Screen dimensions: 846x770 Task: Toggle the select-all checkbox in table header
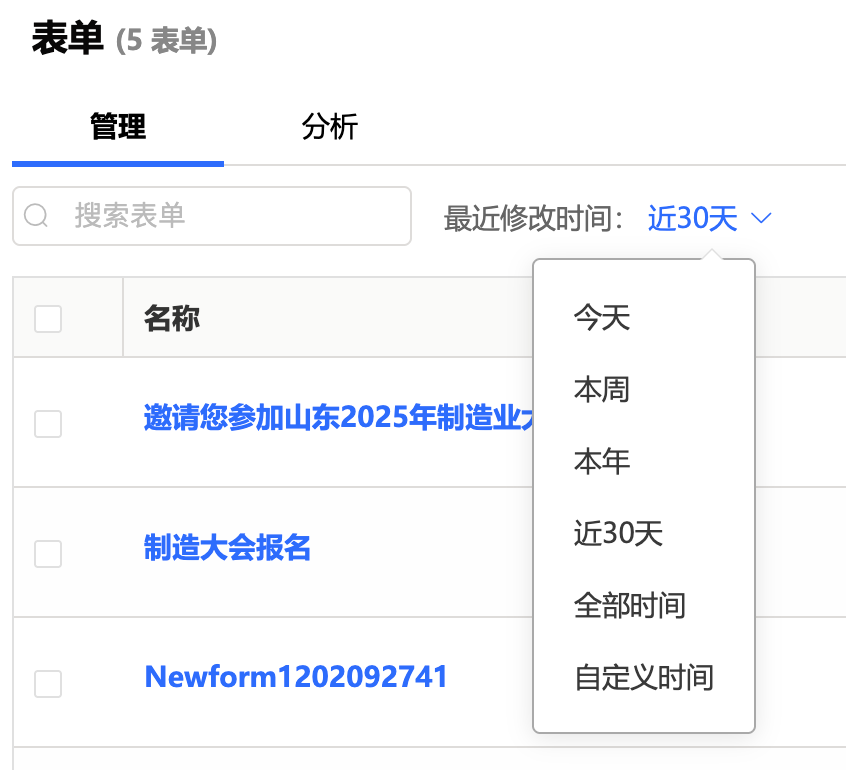pyautogui.click(x=48, y=319)
